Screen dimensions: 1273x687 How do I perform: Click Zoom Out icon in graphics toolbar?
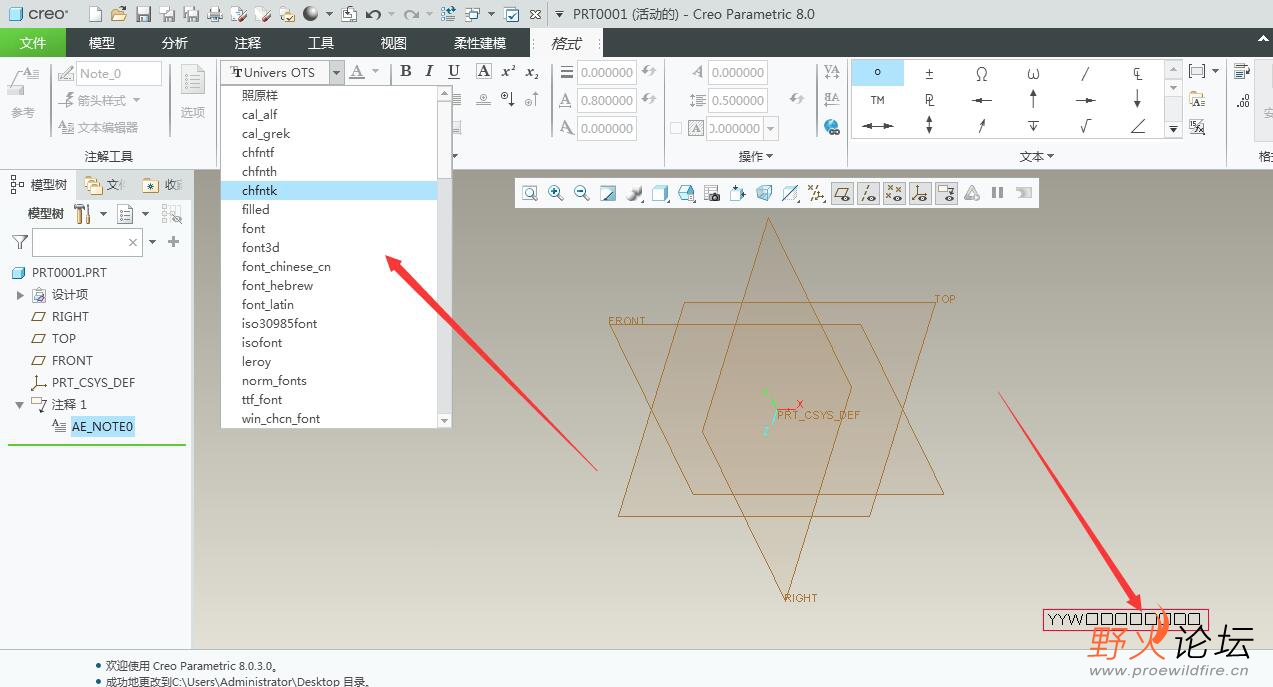coord(582,193)
